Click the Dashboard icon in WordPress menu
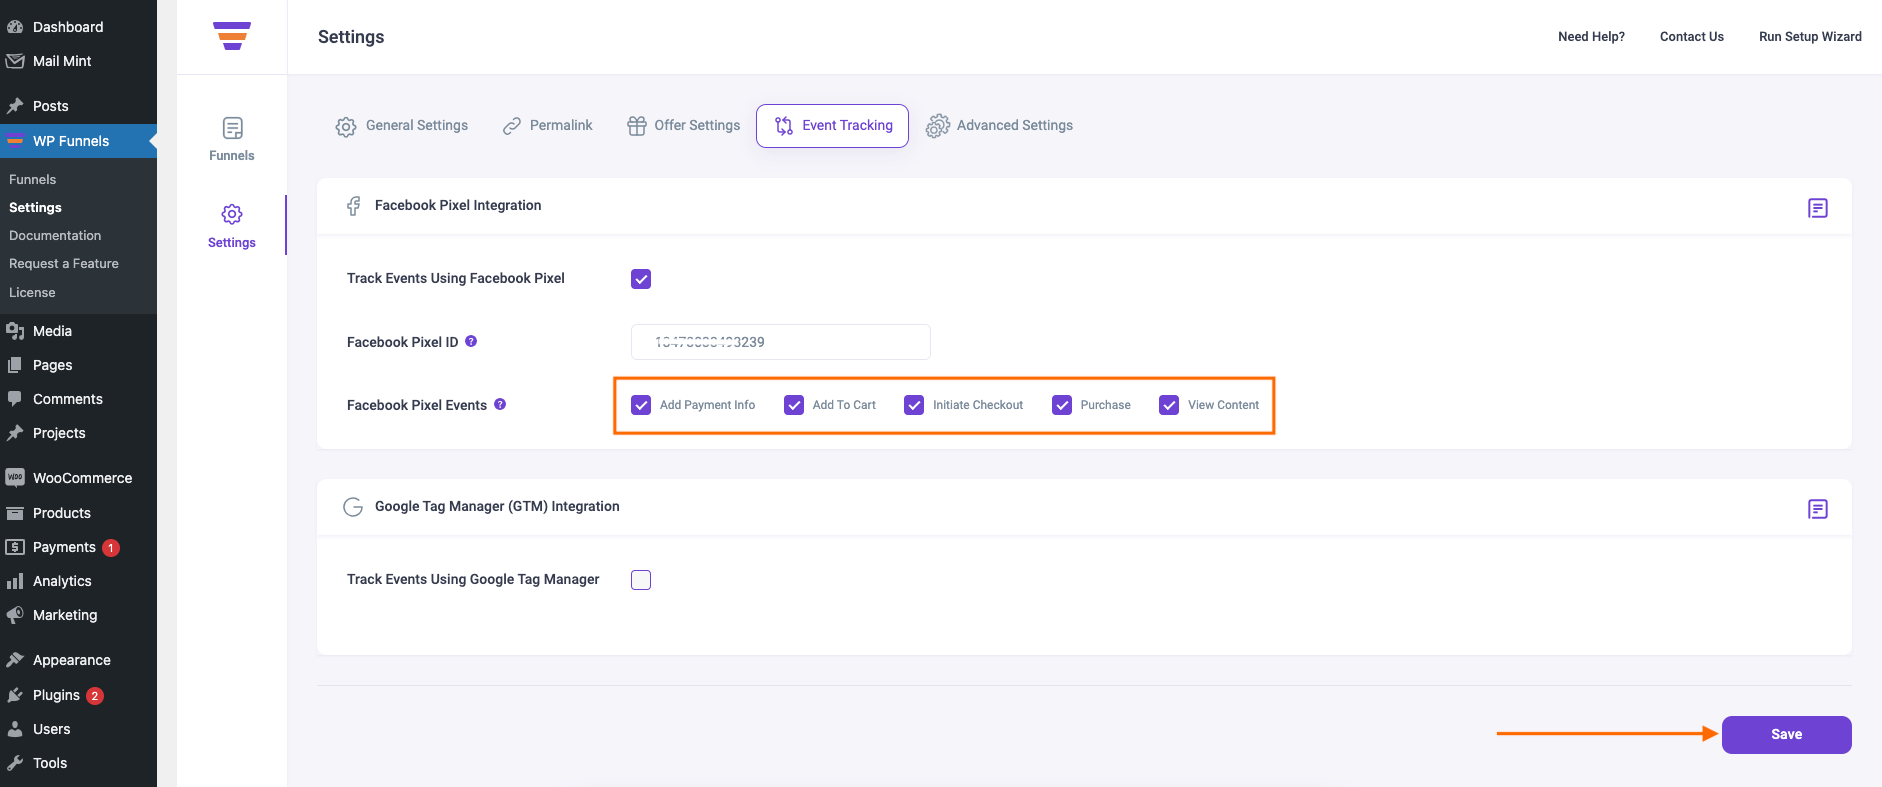The height and width of the screenshot is (787, 1882). click(x=15, y=27)
